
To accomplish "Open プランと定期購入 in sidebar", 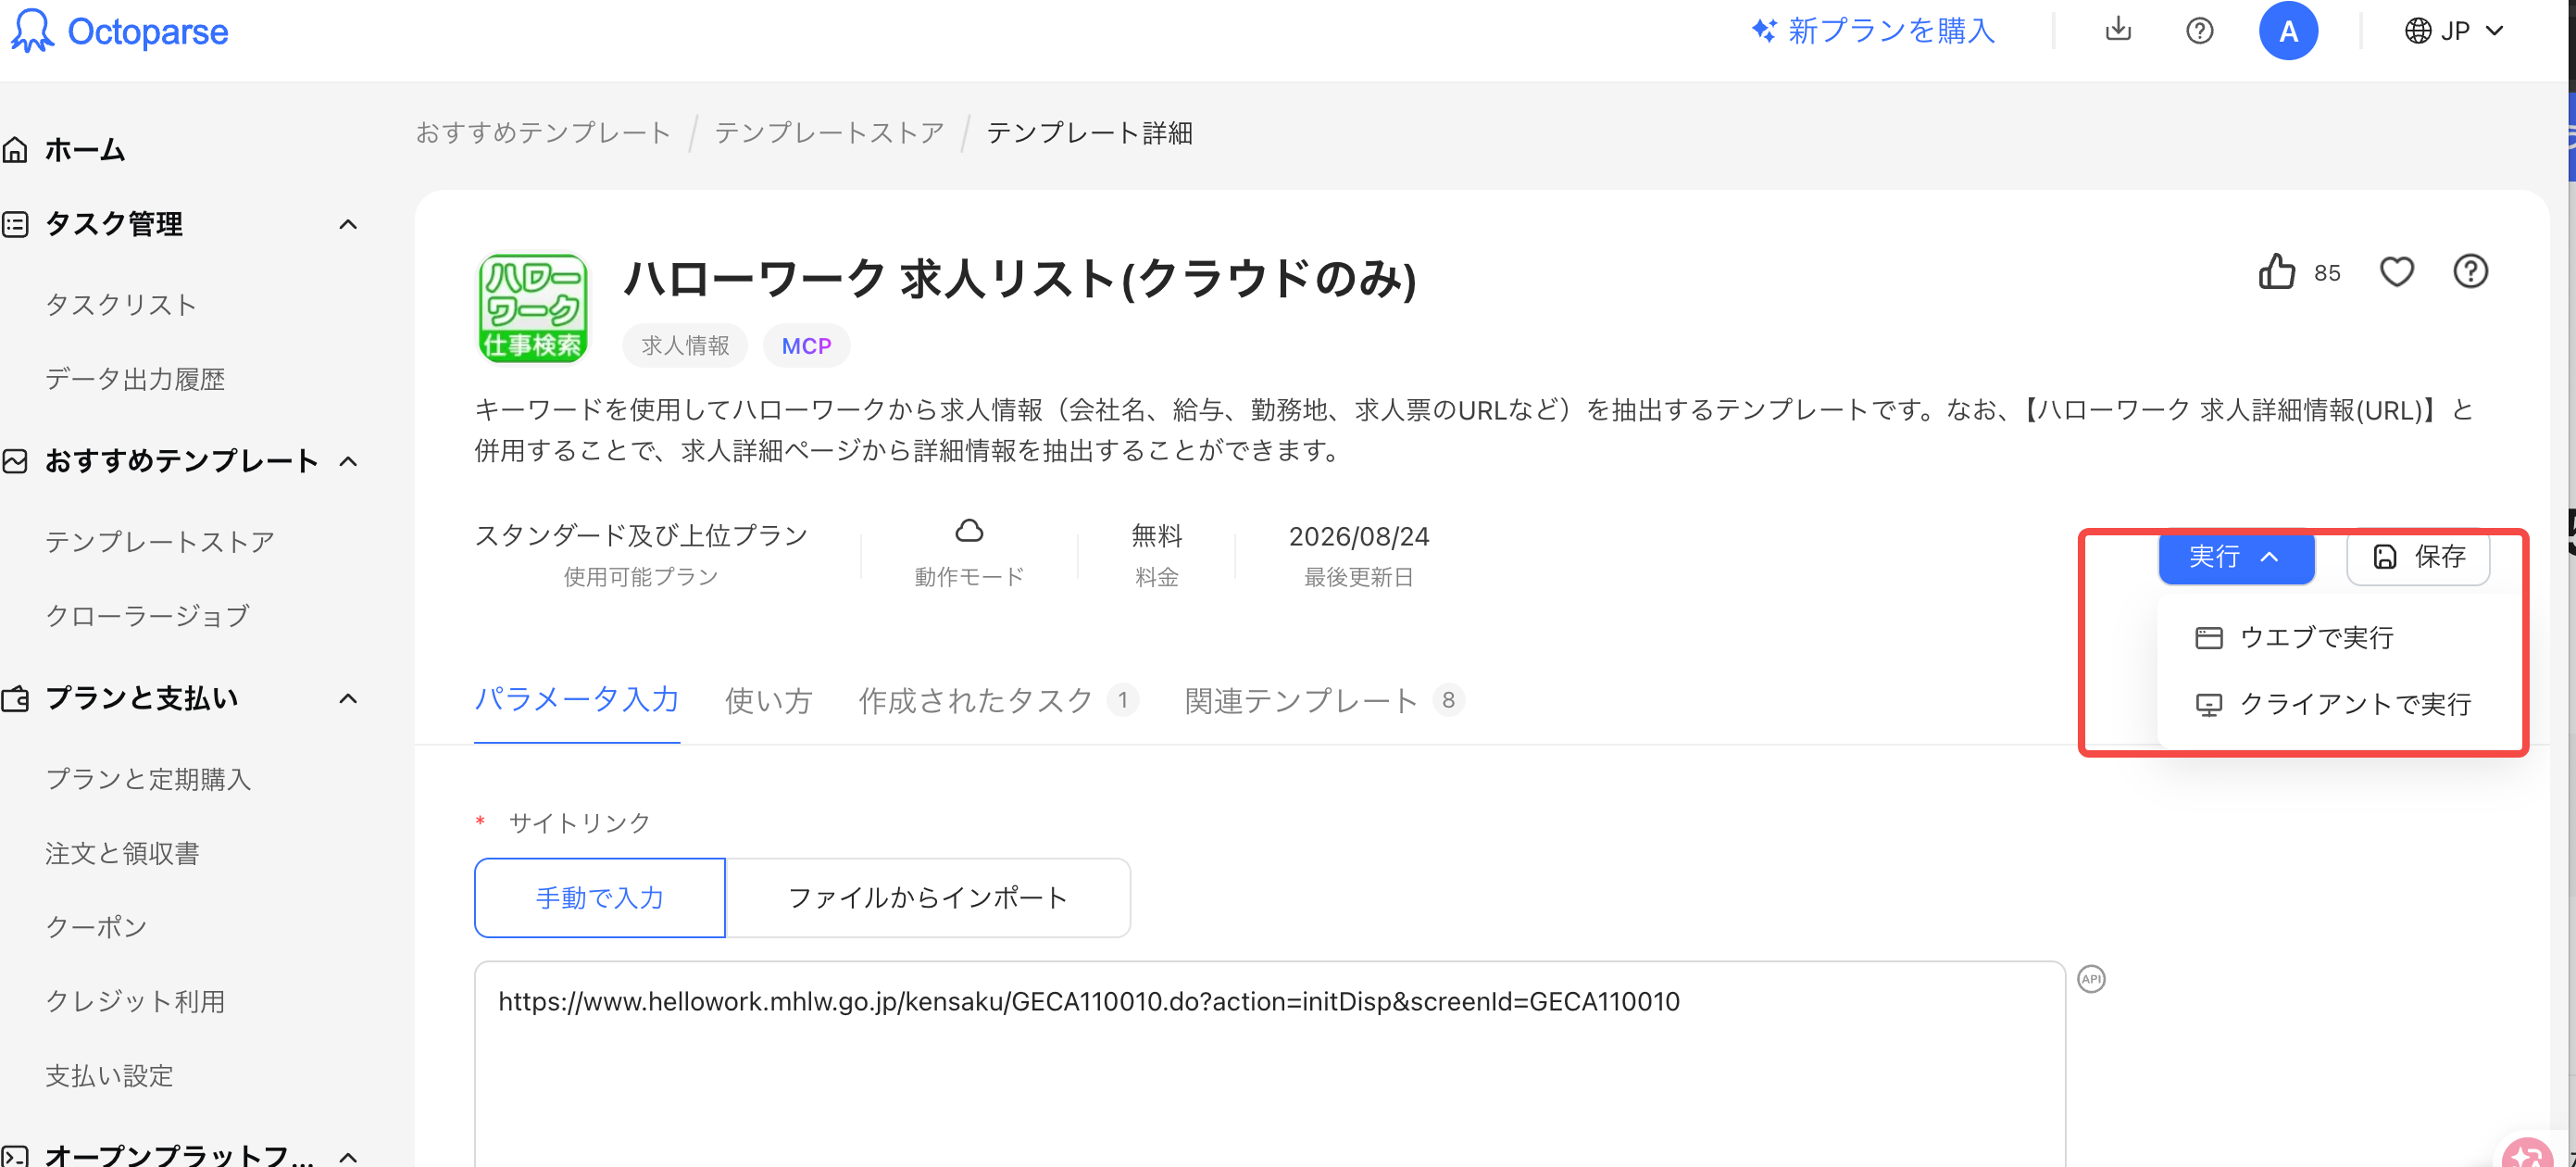I will click(x=148, y=779).
